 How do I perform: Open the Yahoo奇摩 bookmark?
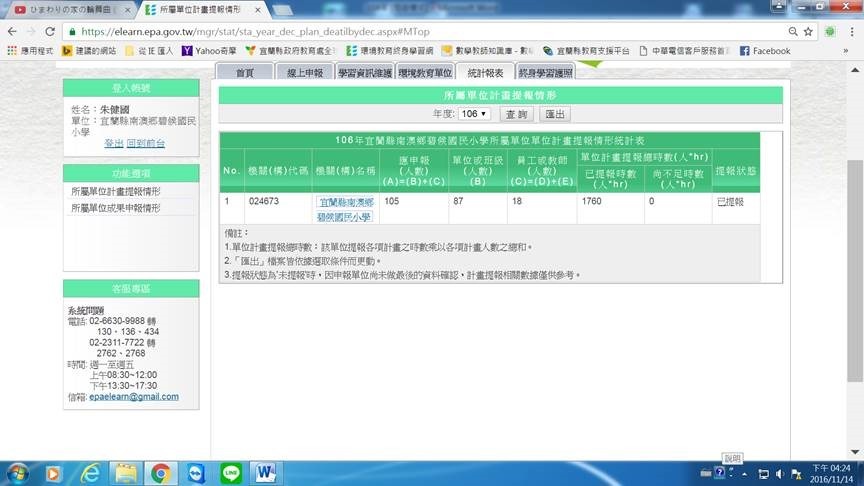[x=208, y=51]
